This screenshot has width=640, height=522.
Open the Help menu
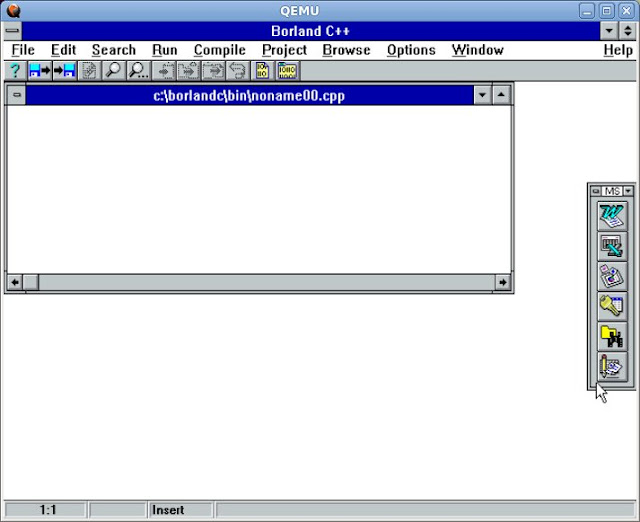[x=618, y=50]
